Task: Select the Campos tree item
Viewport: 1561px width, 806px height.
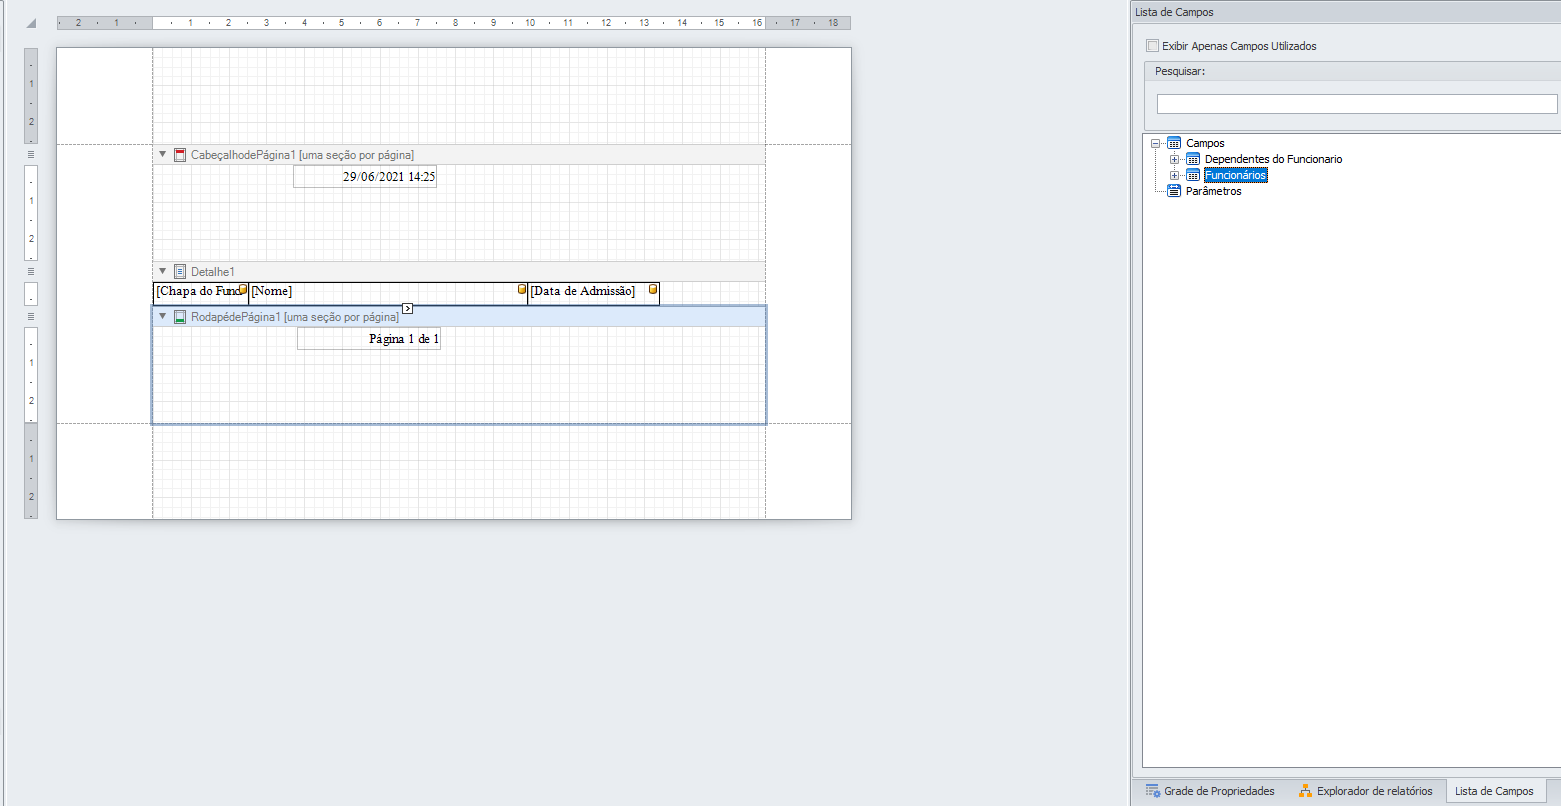Action: pyautogui.click(x=1205, y=143)
